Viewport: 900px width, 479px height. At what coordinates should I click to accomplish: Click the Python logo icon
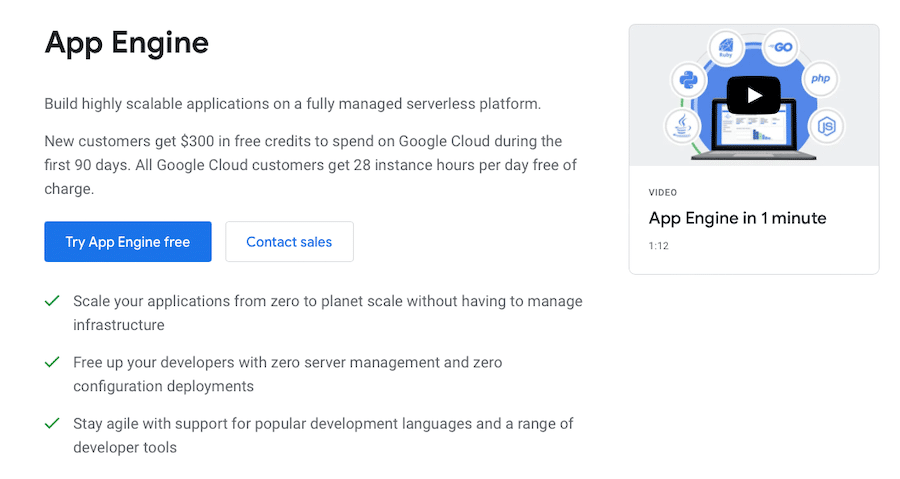click(686, 79)
